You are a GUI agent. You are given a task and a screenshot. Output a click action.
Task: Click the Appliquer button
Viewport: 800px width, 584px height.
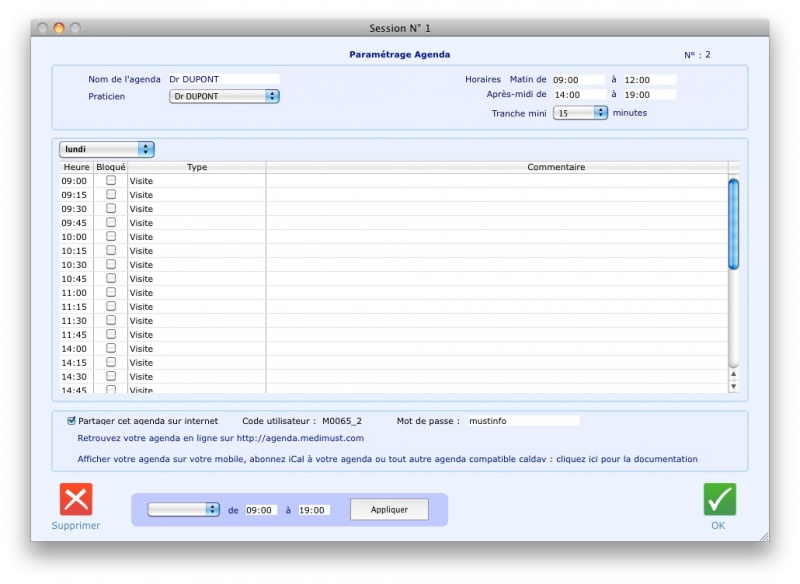[389, 510]
